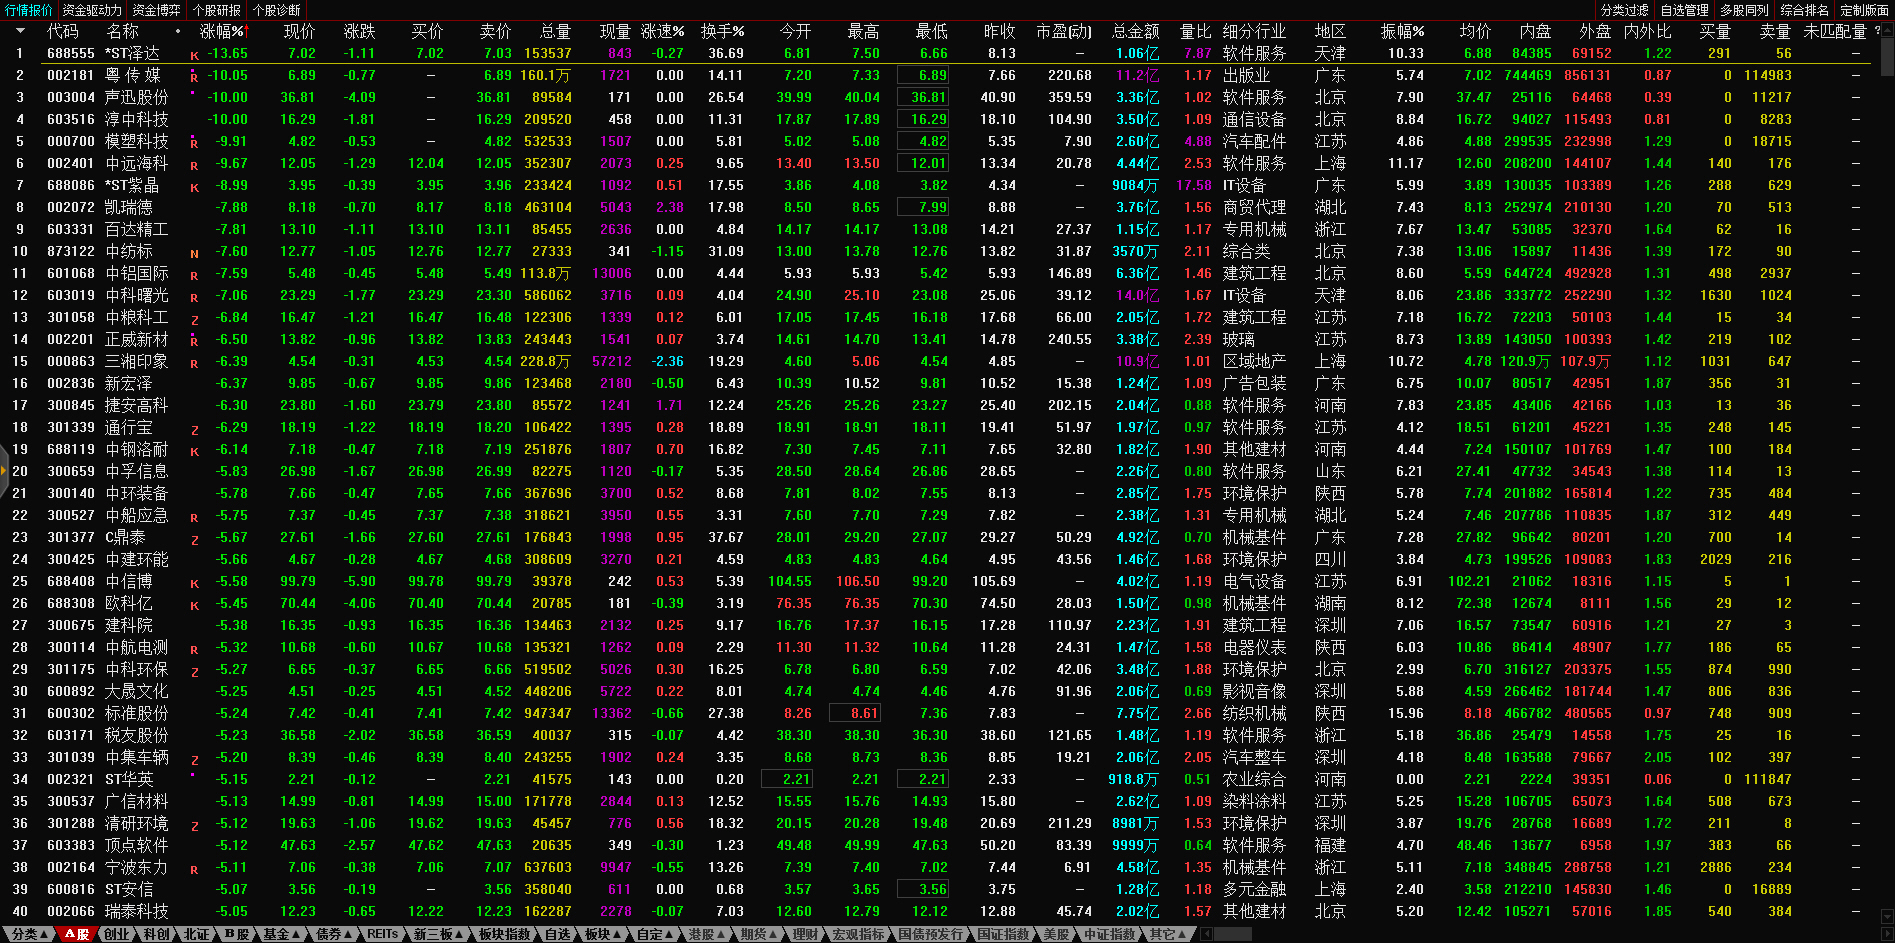The width and height of the screenshot is (1895, 943).
Task: Click the dot column header after 名称
Action: pos(178,31)
